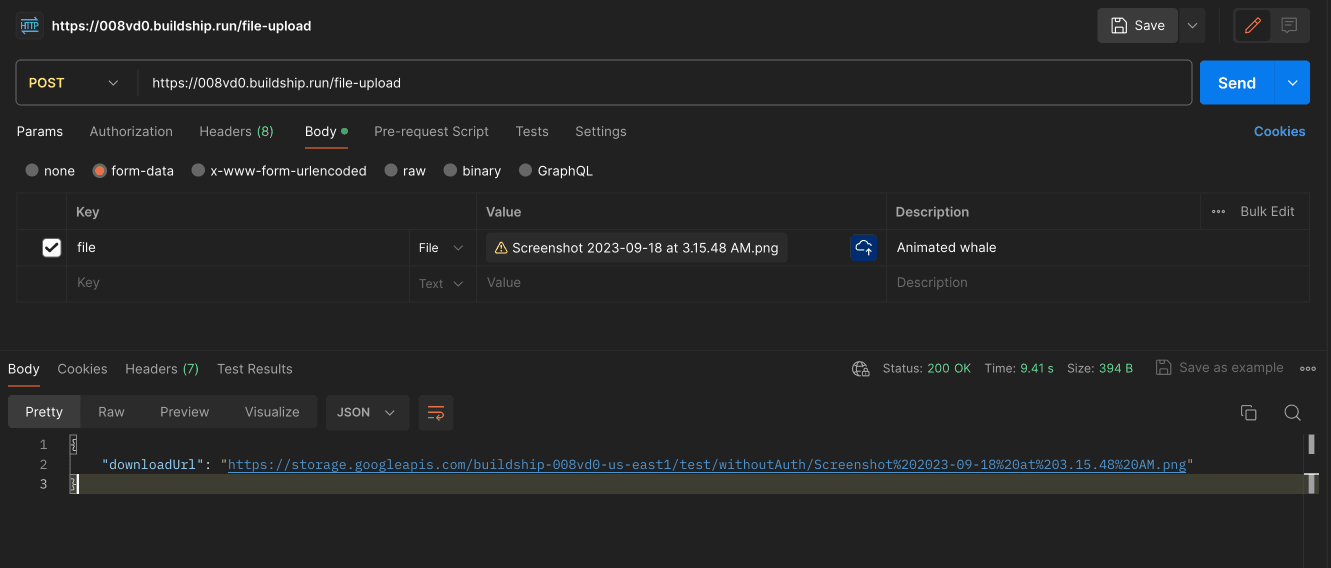Click the wrap lines icon in response
The width and height of the screenshot is (1331, 568).
pos(436,412)
